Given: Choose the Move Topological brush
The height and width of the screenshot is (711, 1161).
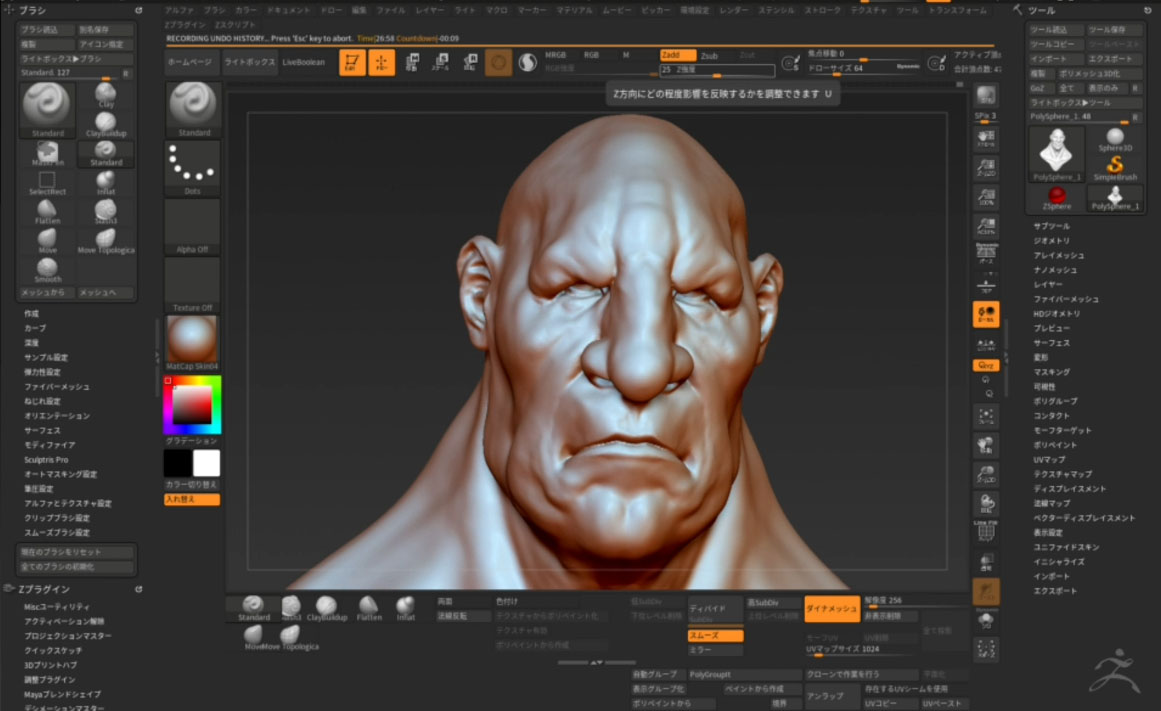Looking at the screenshot, I should coord(106,238).
